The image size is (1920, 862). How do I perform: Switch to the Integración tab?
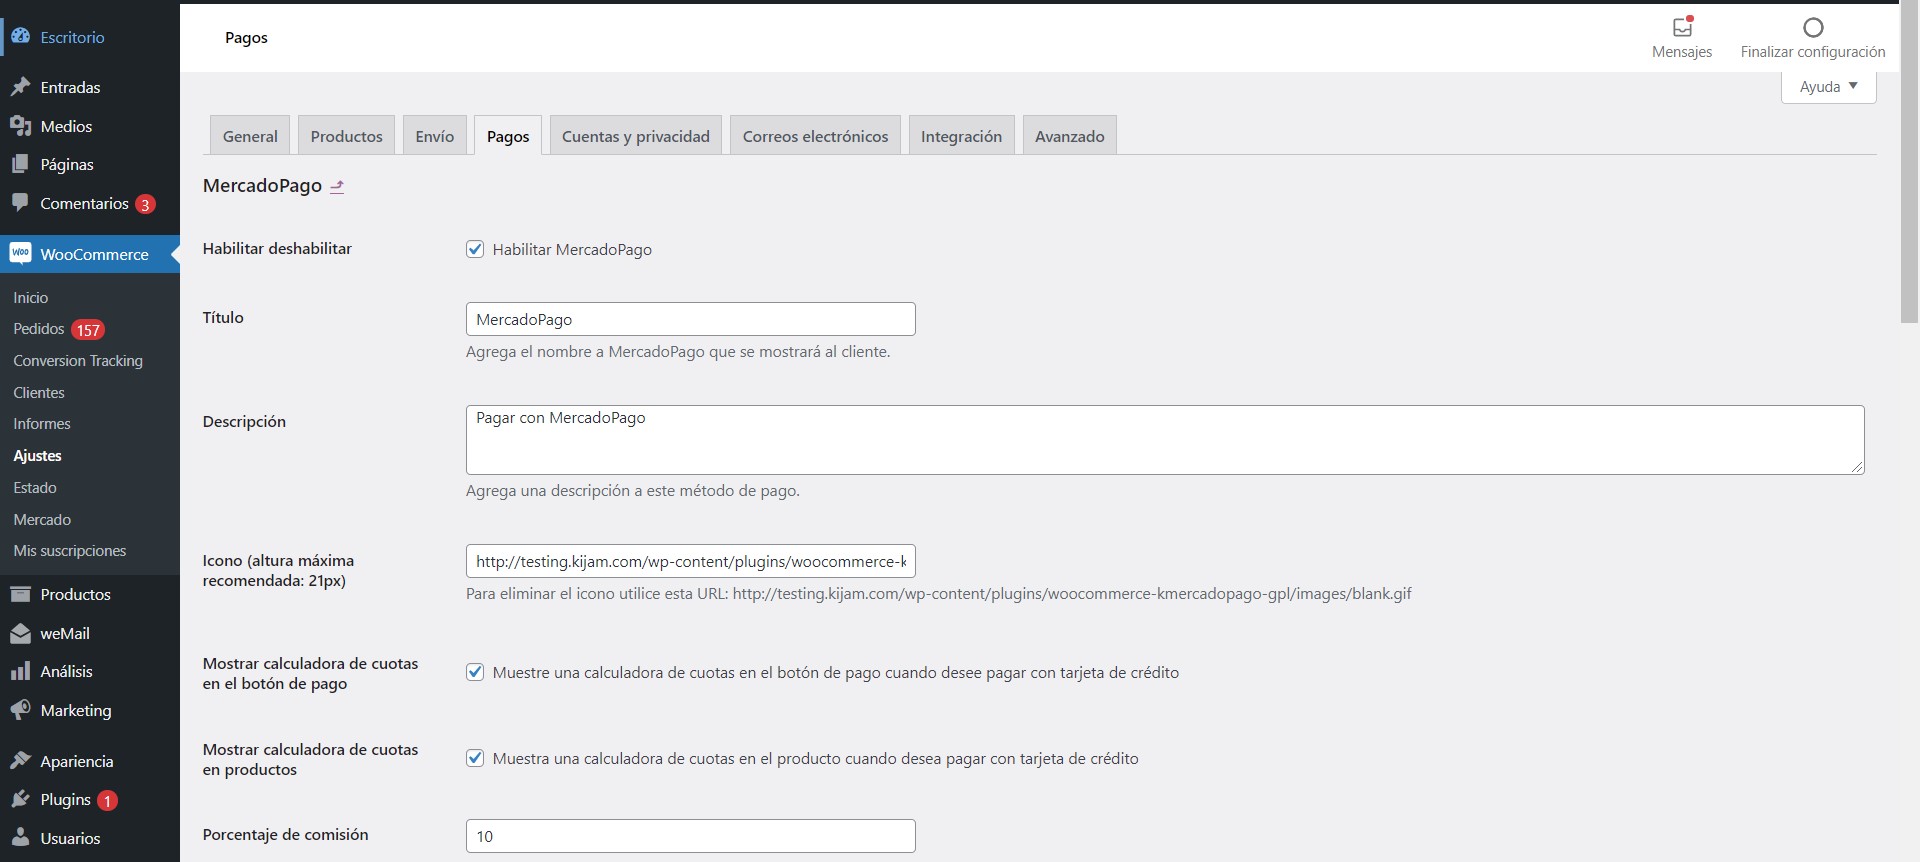961,136
